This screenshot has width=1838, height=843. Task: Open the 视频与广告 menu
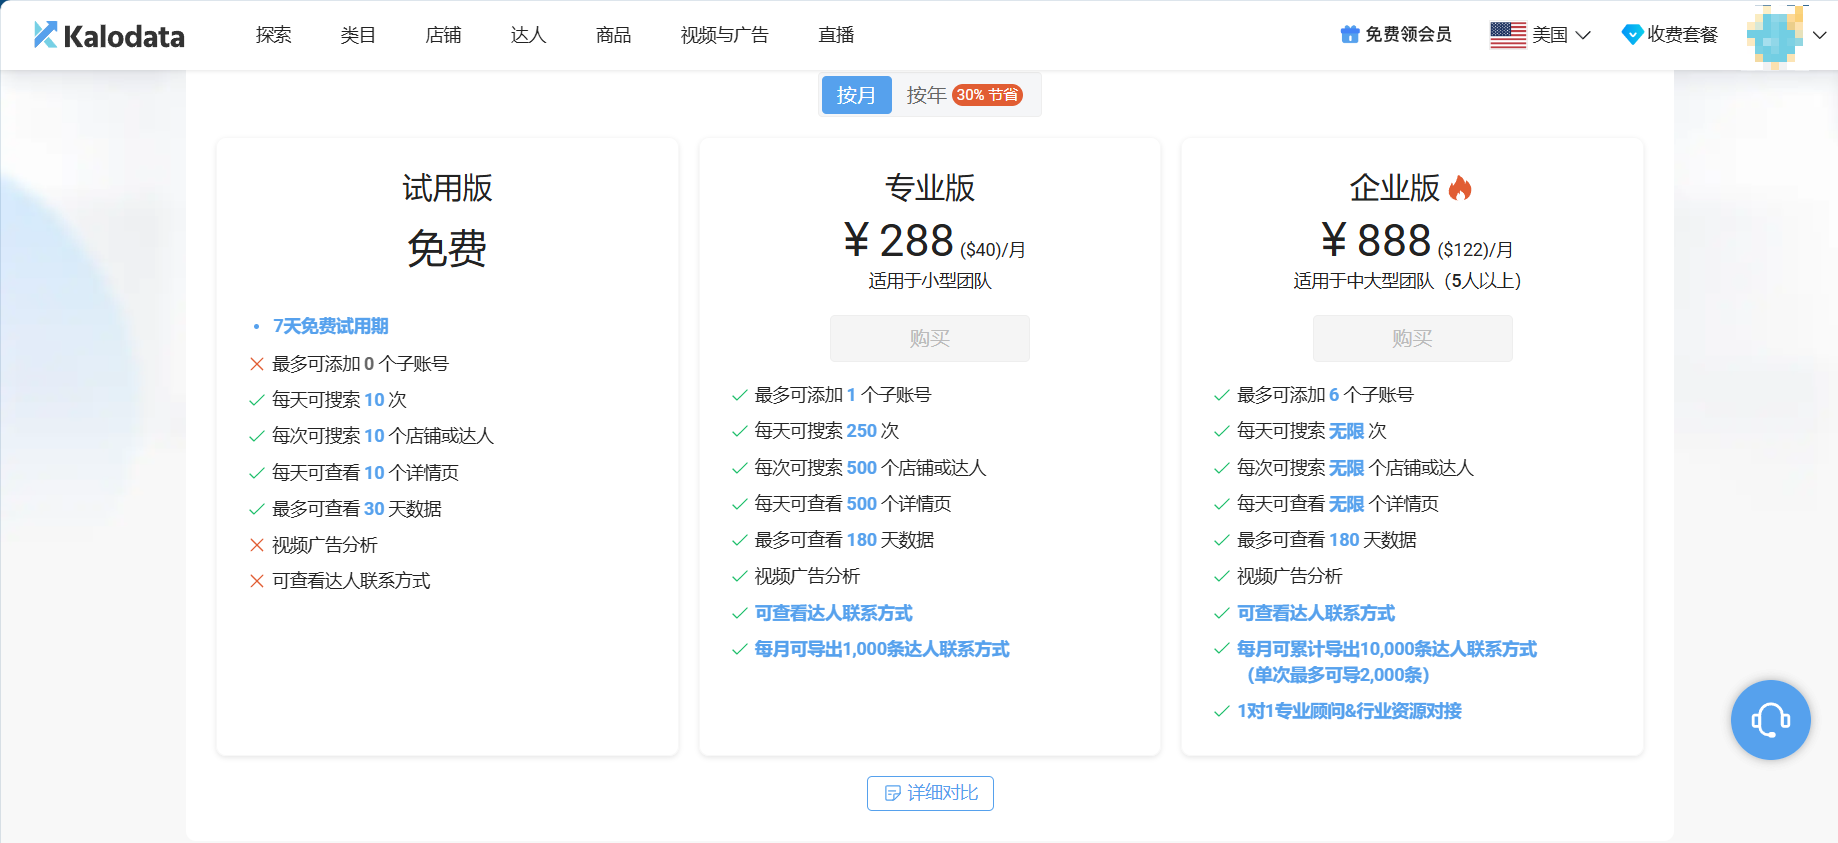click(725, 35)
